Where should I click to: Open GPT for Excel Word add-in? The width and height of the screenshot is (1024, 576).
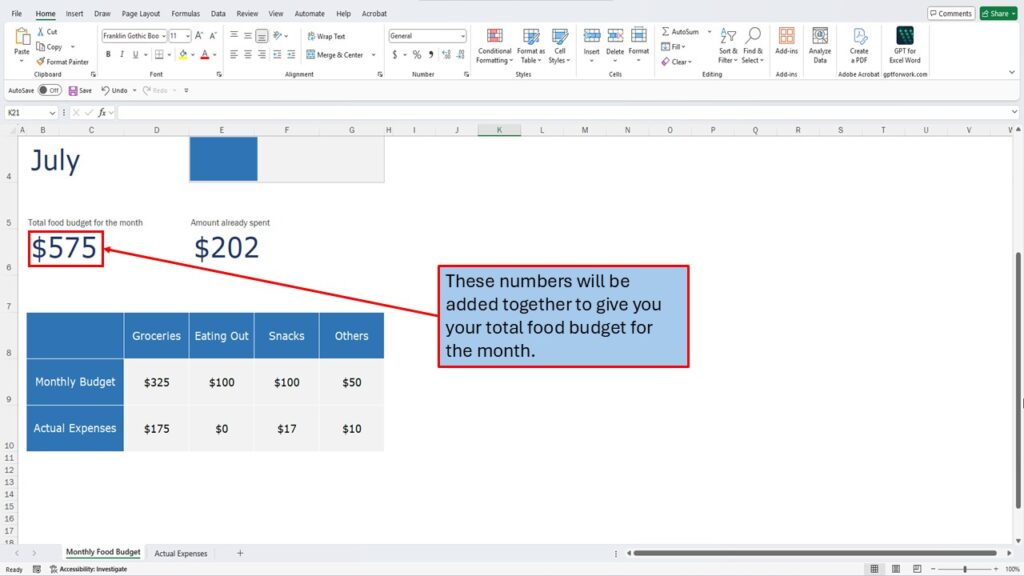(905, 46)
